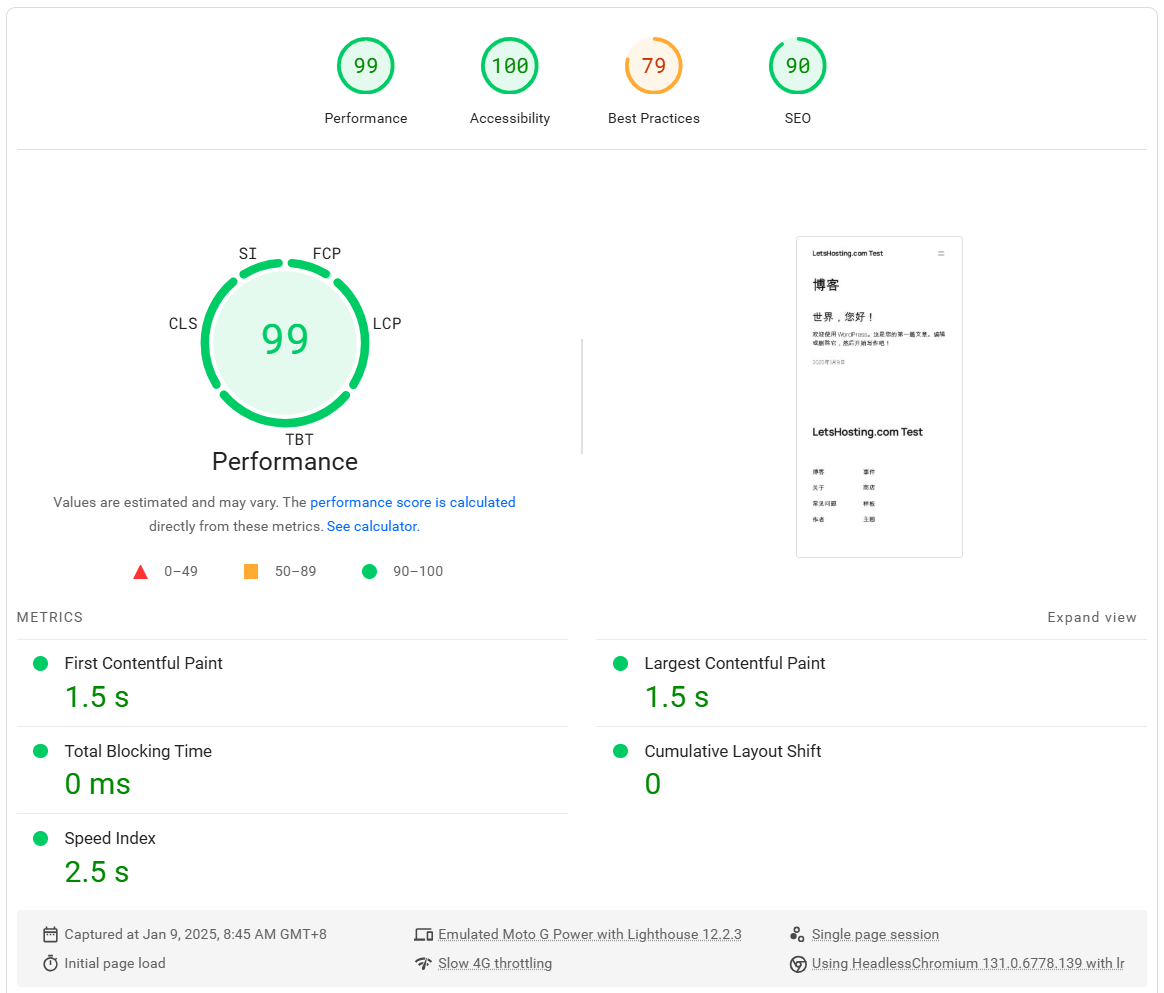Click the 'Initial page load' text
The width and height of the screenshot is (1164, 993).
coord(115,963)
